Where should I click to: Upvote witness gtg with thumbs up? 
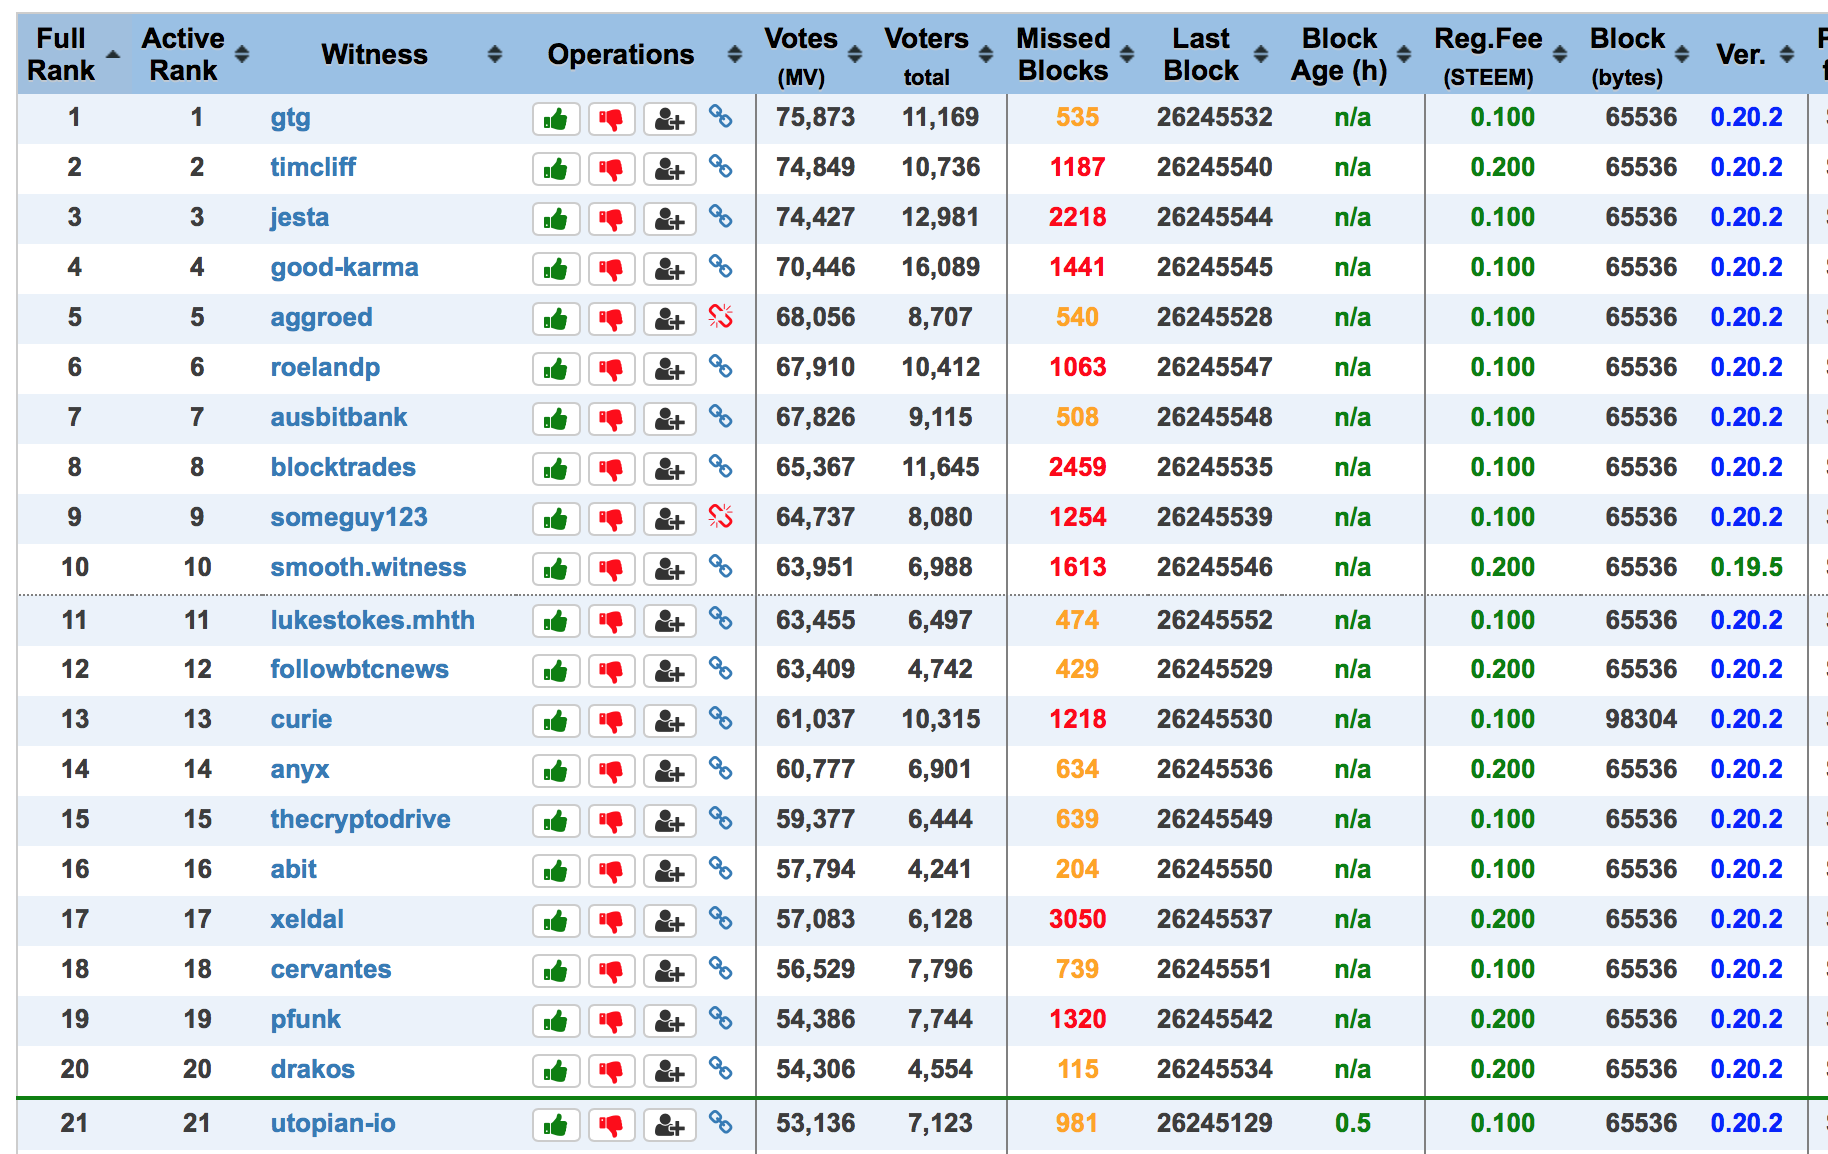(556, 120)
